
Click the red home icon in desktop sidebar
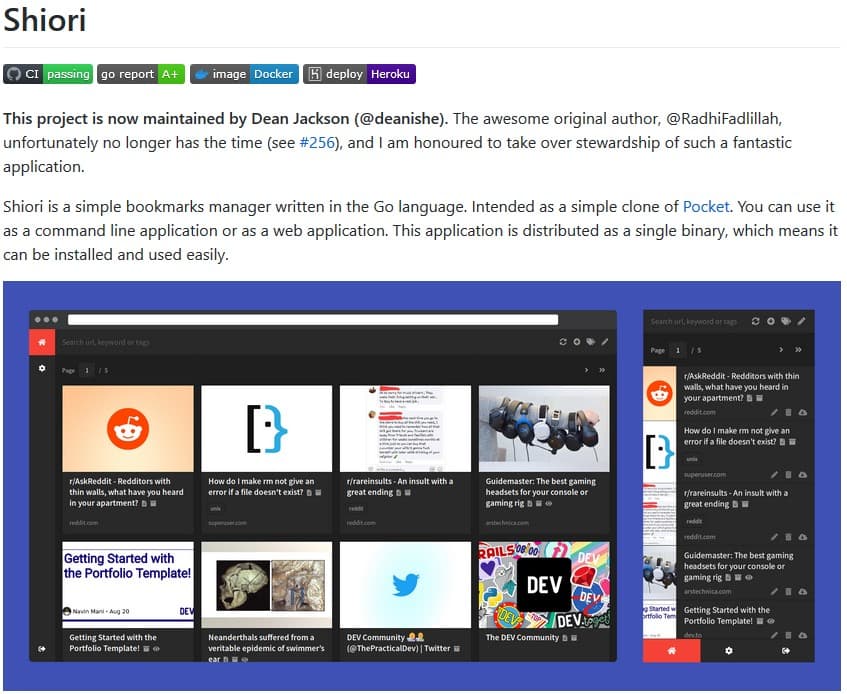[42, 342]
